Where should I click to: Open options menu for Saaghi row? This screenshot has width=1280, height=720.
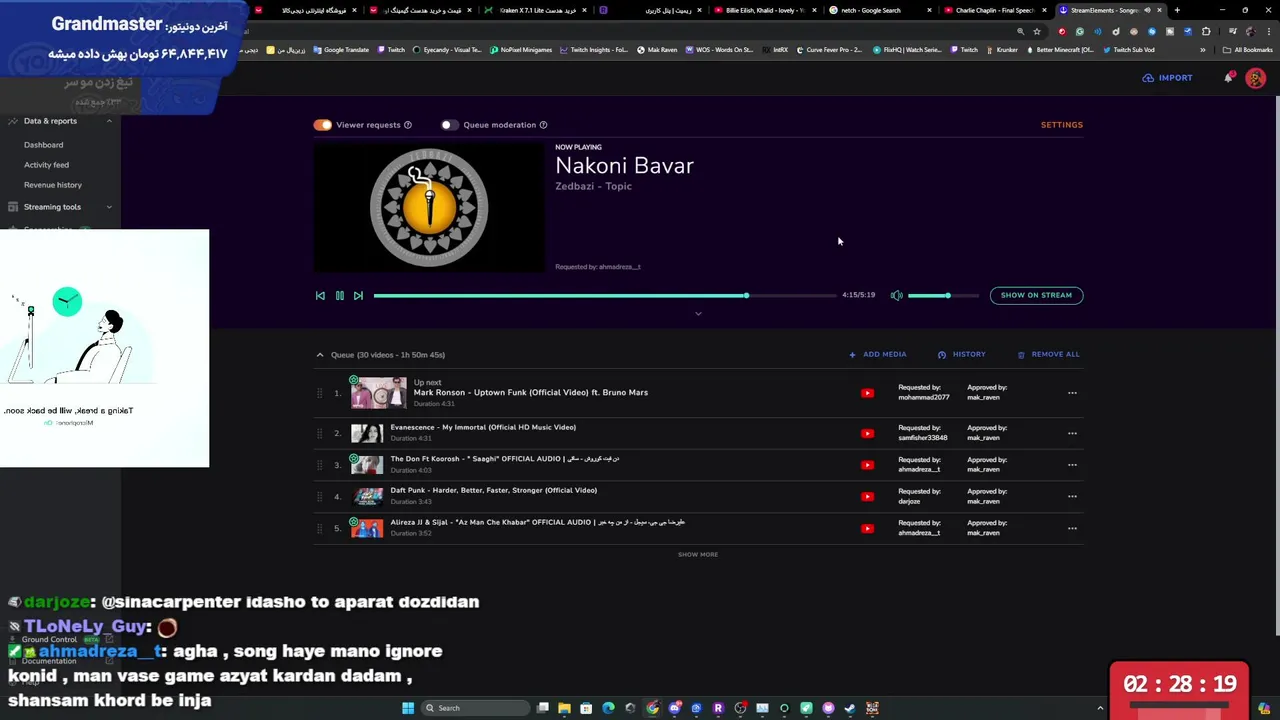coord(1072,464)
